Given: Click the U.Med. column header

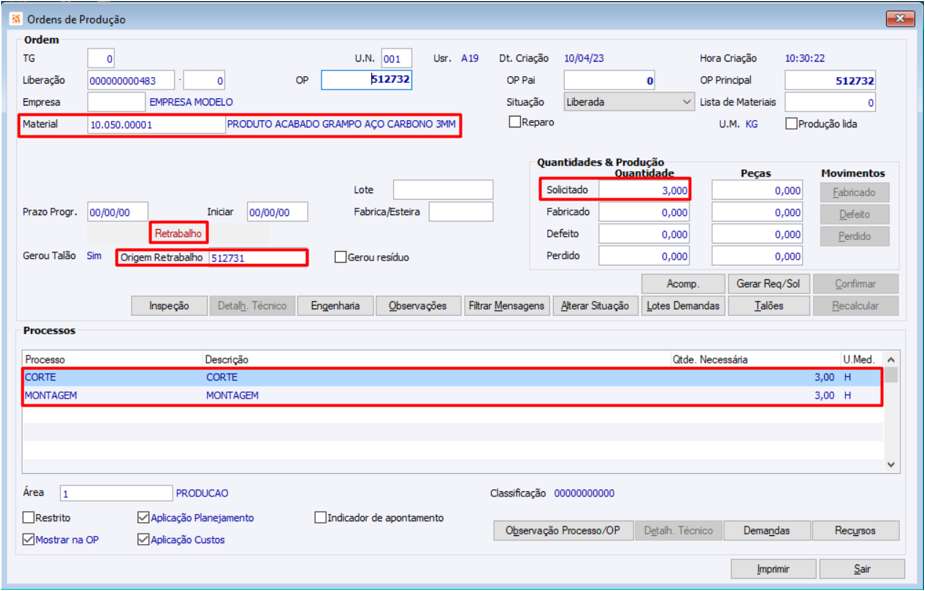Looking at the screenshot, I should pos(861,359).
